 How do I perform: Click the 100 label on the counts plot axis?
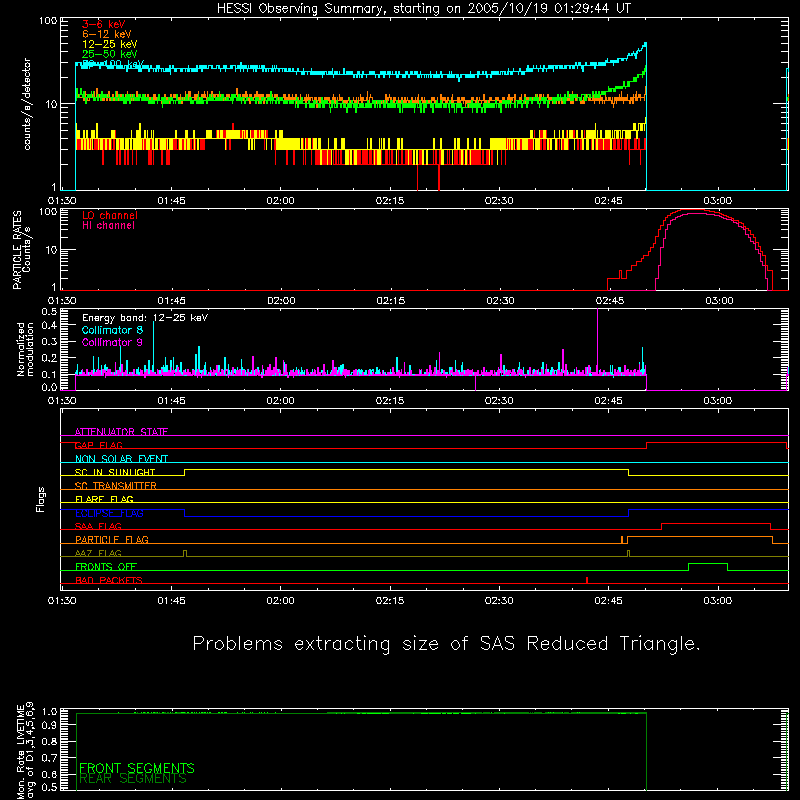pyautogui.click(x=48, y=21)
